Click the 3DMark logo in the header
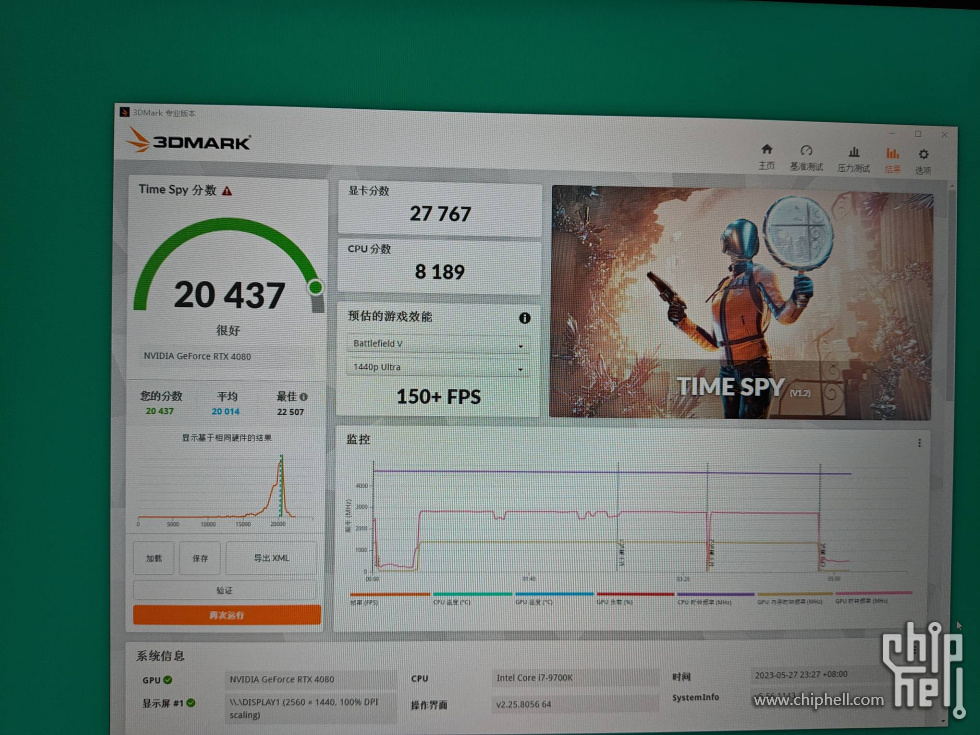Viewport: 980px width, 735px height. click(x=188, y=141)
